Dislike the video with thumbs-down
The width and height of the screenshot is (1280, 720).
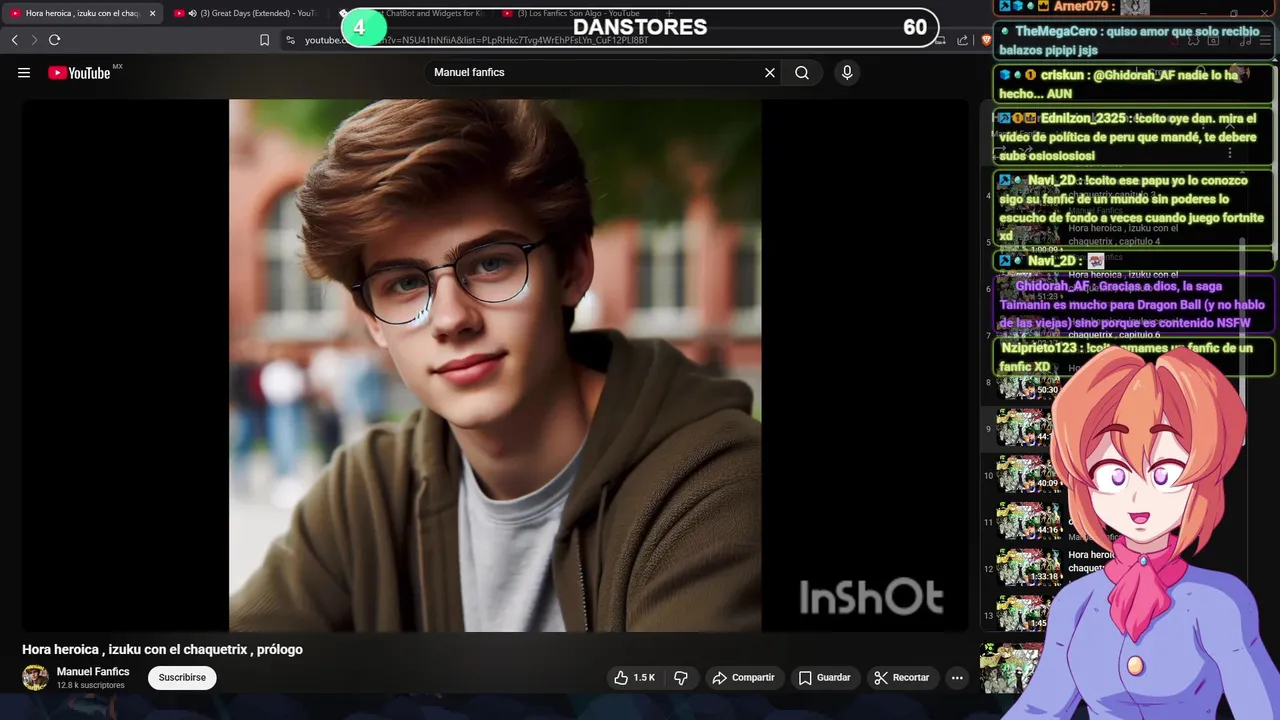click(x=681, y=677)
